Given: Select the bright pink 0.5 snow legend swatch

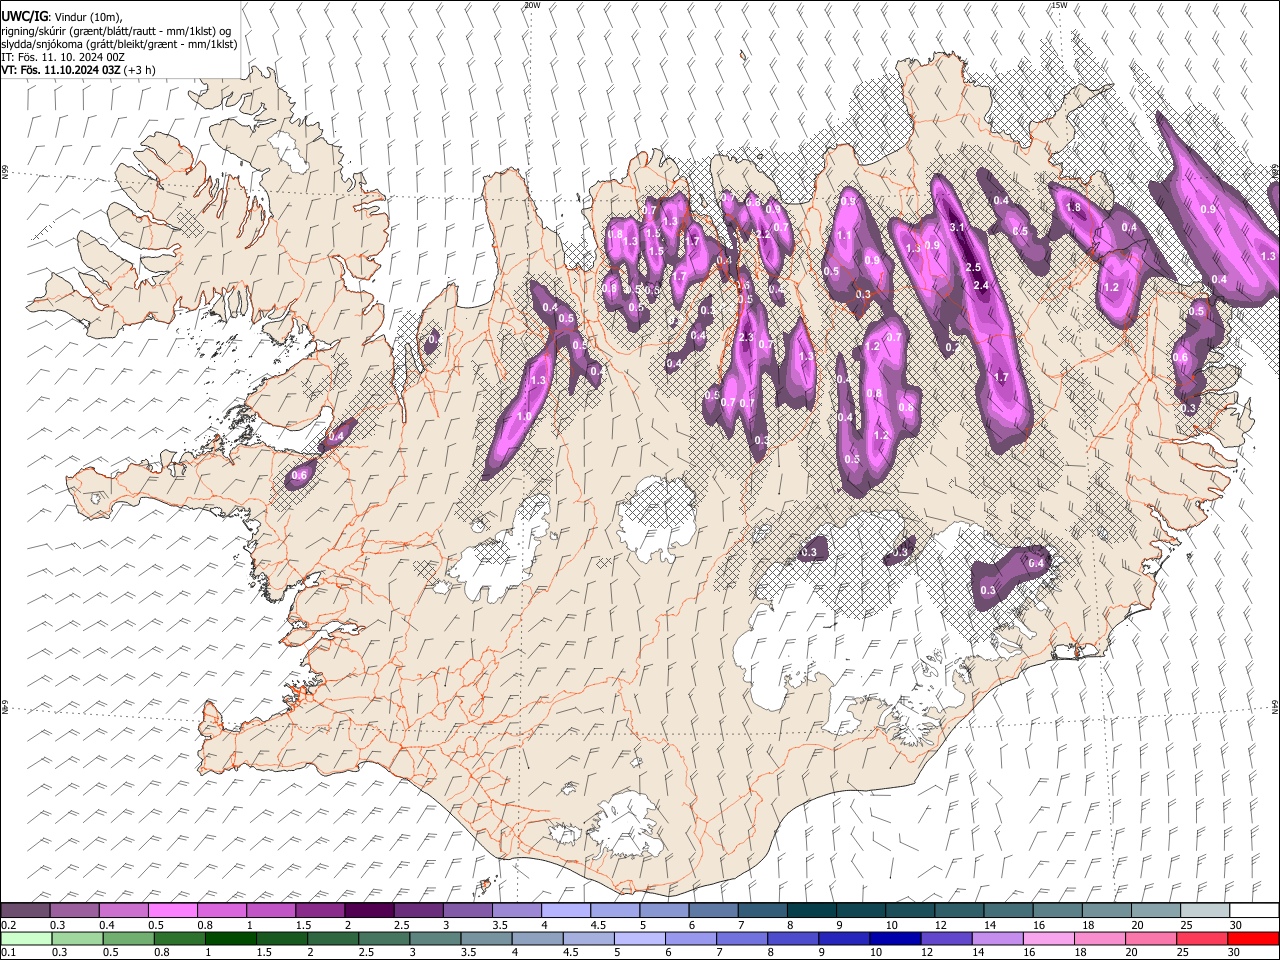Looking at the screenshot, I should (x=172, y=910).
